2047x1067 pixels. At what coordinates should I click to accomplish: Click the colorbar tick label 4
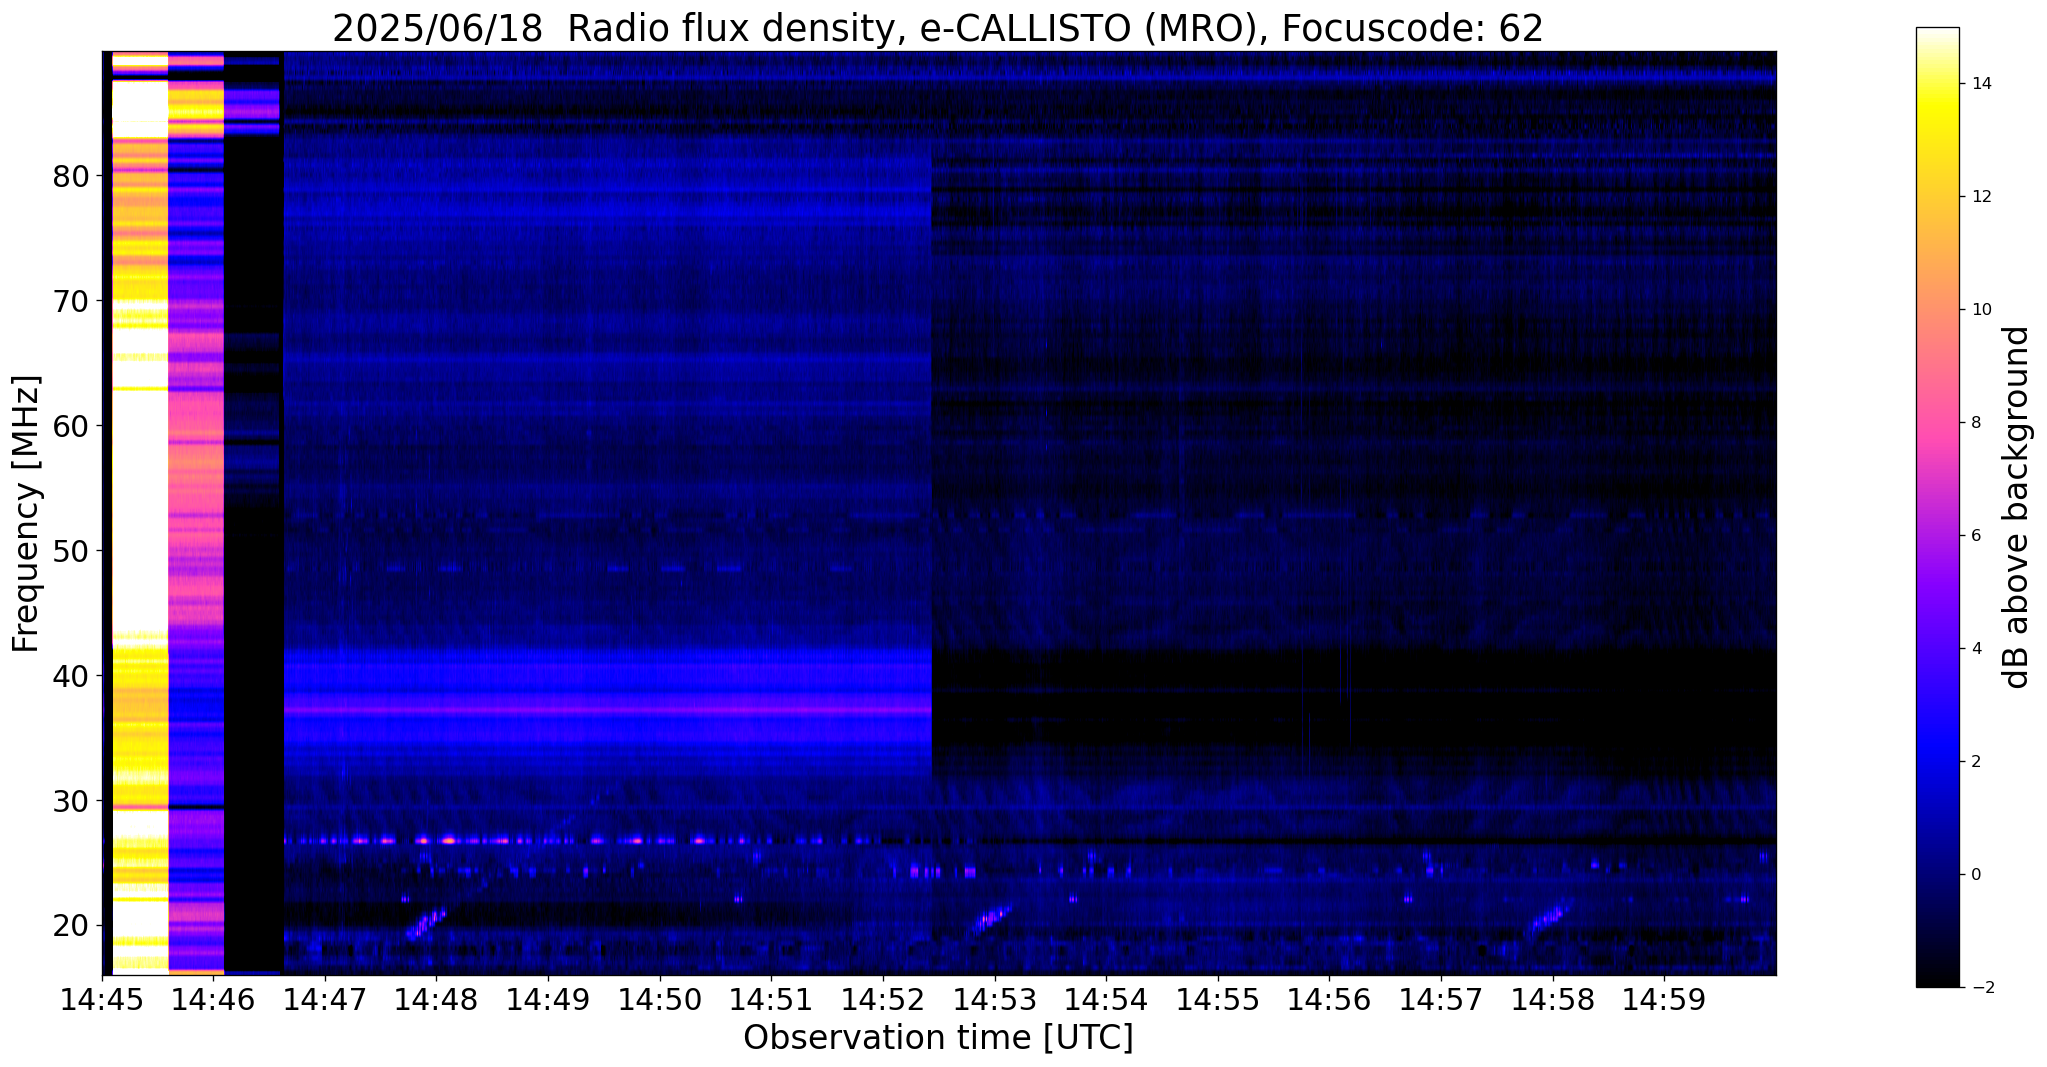[1975, 649]
